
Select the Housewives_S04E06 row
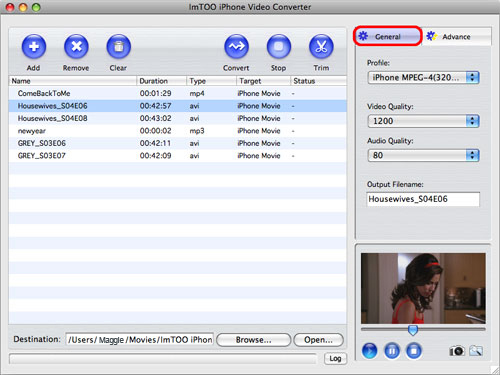tap(178, 106)
